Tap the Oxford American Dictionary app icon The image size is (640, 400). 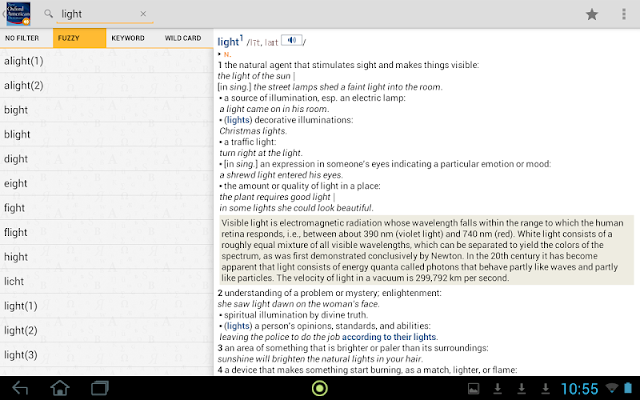coord(17,14)
